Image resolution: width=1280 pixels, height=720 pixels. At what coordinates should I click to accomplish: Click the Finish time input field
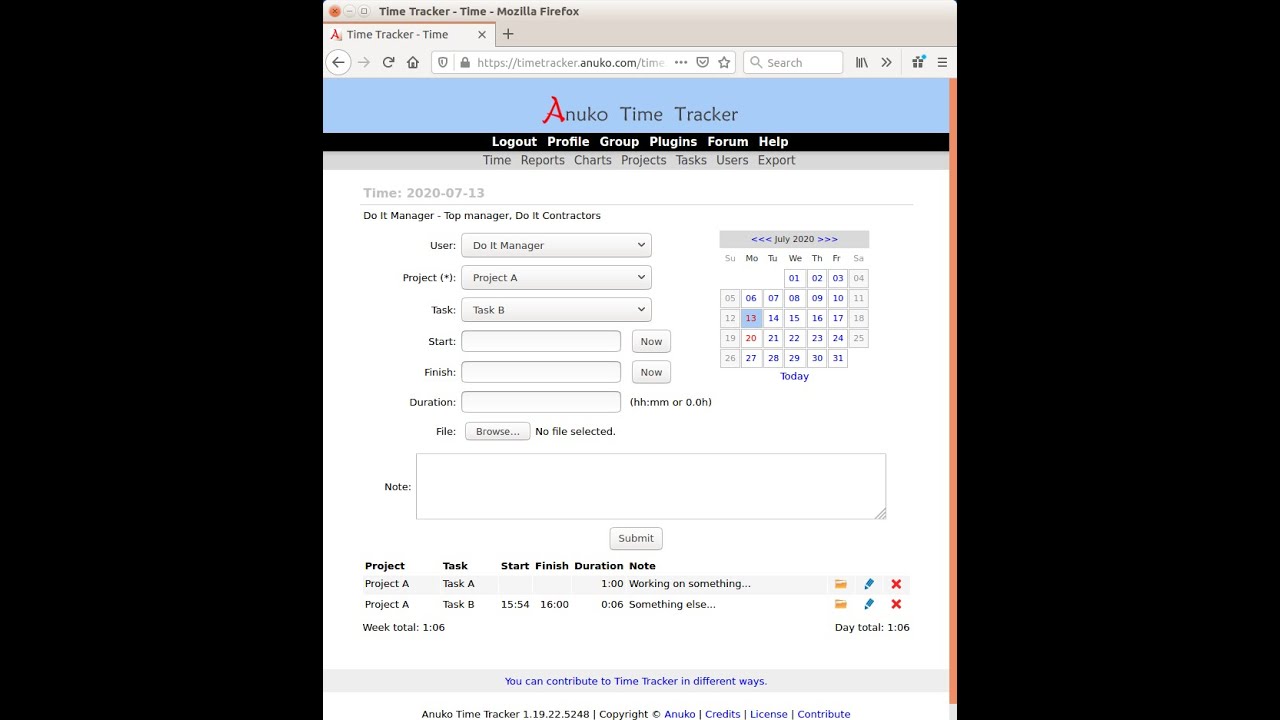click(x=541, y=372)
